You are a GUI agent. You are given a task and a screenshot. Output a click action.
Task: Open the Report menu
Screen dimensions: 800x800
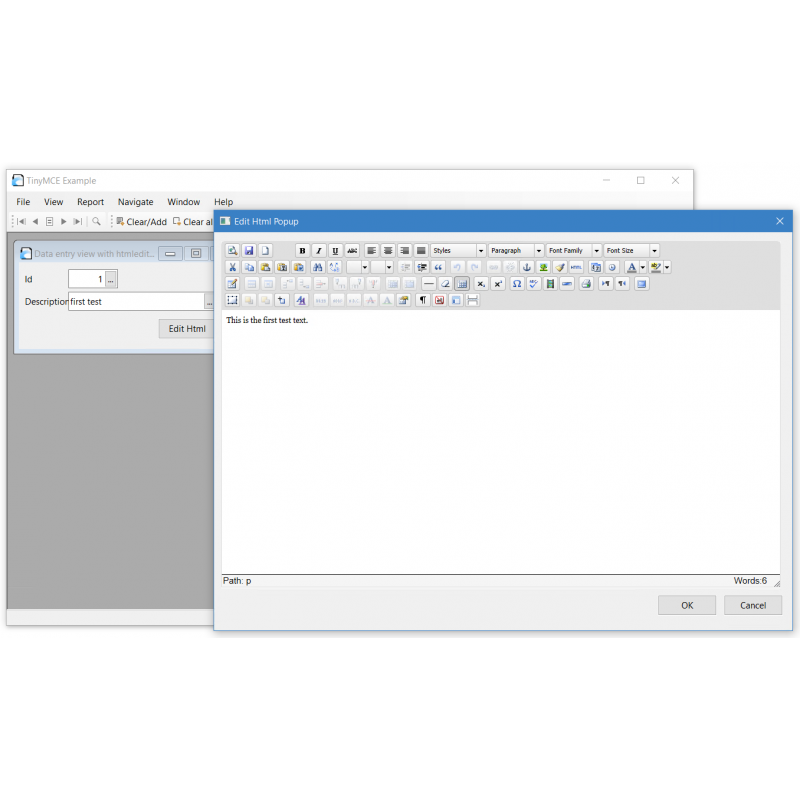click(x=90, y=201)
